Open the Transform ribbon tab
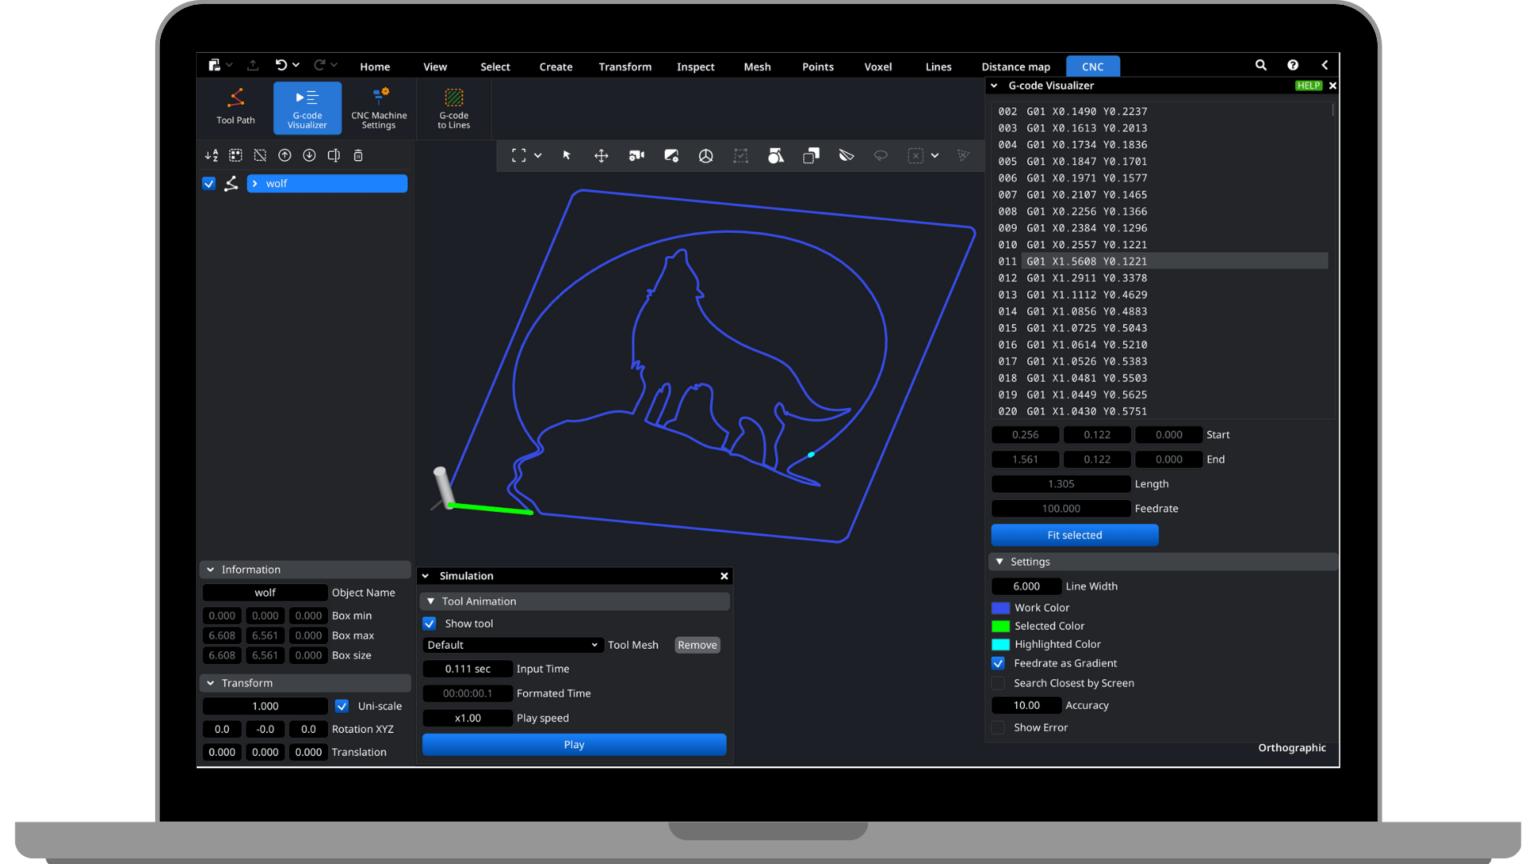This screenshot has width=1536, height=864. (625, 67)
